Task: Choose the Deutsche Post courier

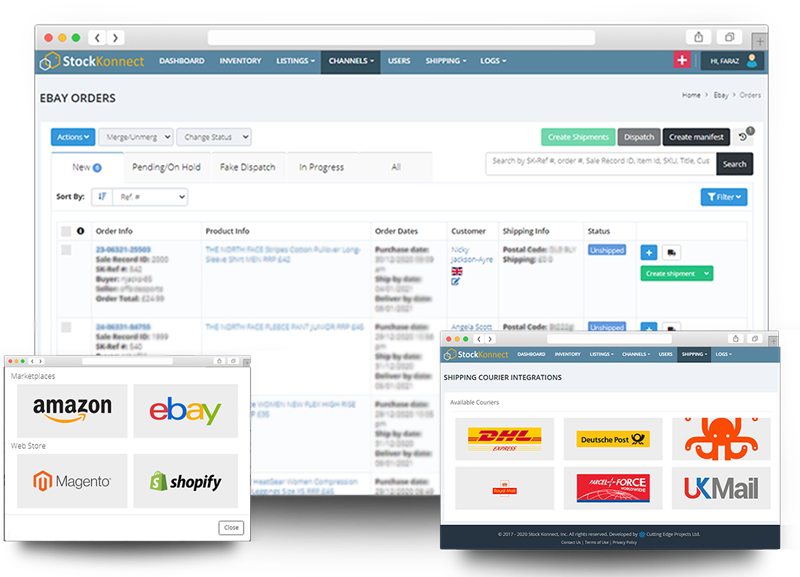Action: click(x=613, y=439)
